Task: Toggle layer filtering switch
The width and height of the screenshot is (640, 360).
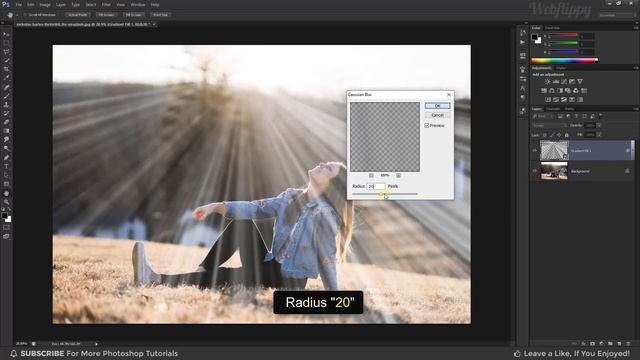Action: (600, 116)
